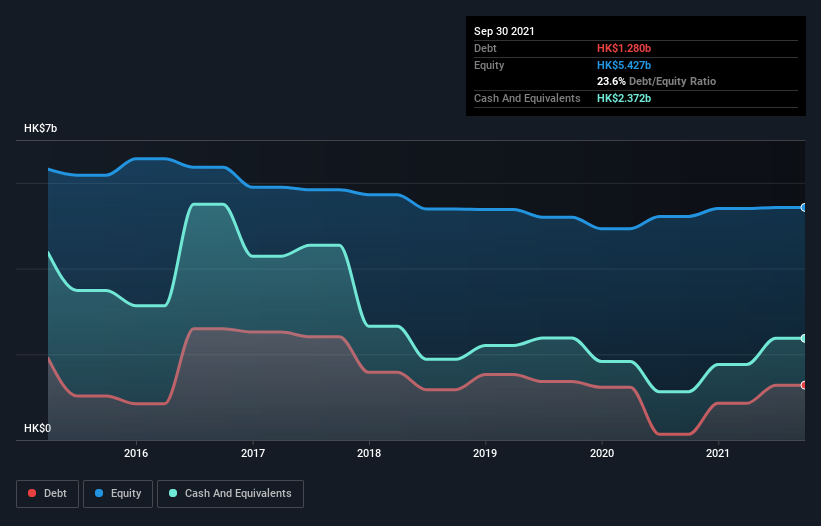The width and height of the screenshot is (821, 526).
Task: Click the HK$2.372b cash value
Action: (624, 98)
